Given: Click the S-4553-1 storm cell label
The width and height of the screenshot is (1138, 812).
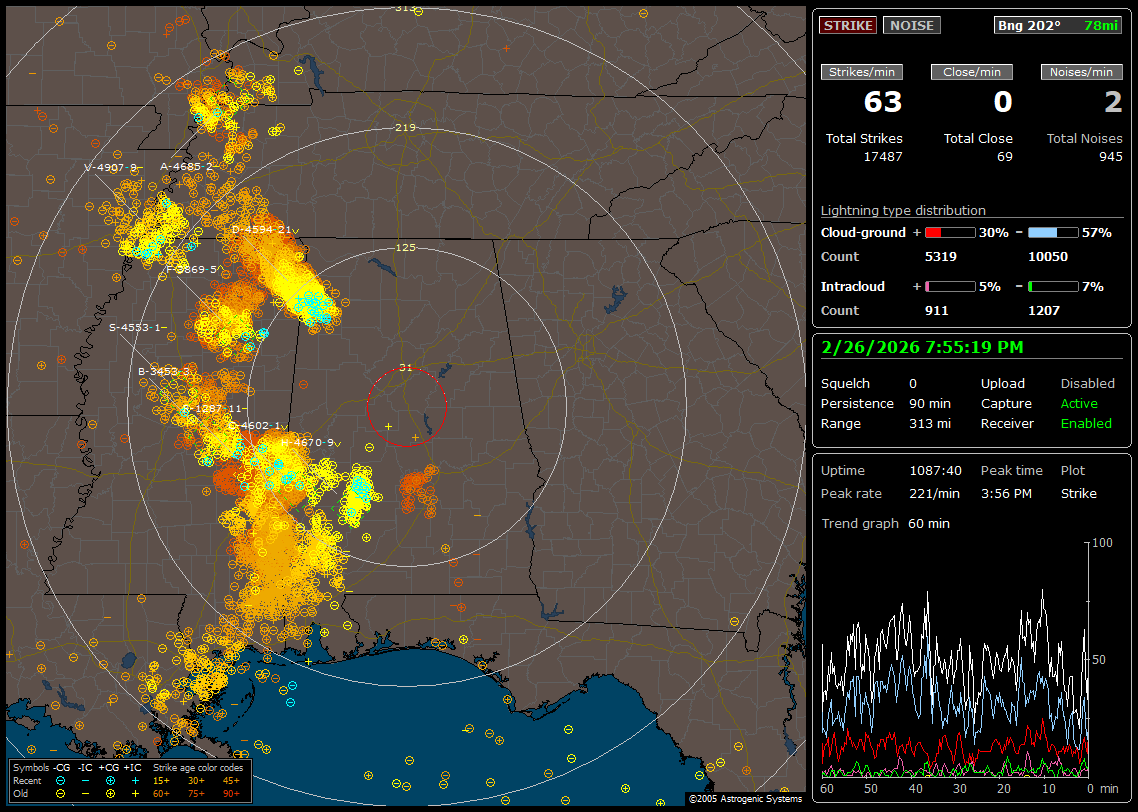Looking at the screenshot, I should 137,327.
